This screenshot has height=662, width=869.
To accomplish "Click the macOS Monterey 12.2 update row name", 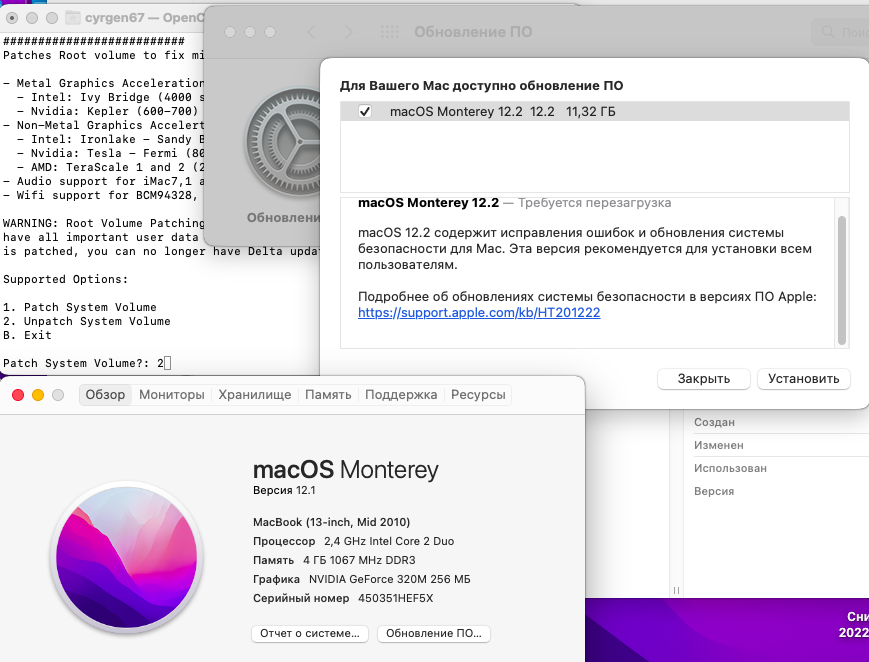I will 456,111.
